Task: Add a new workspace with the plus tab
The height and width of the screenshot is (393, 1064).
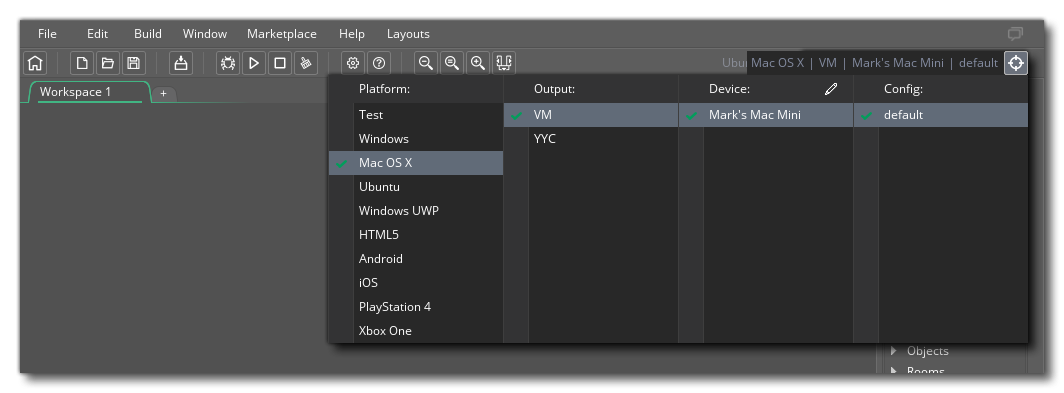Action: tap(164, 94)
